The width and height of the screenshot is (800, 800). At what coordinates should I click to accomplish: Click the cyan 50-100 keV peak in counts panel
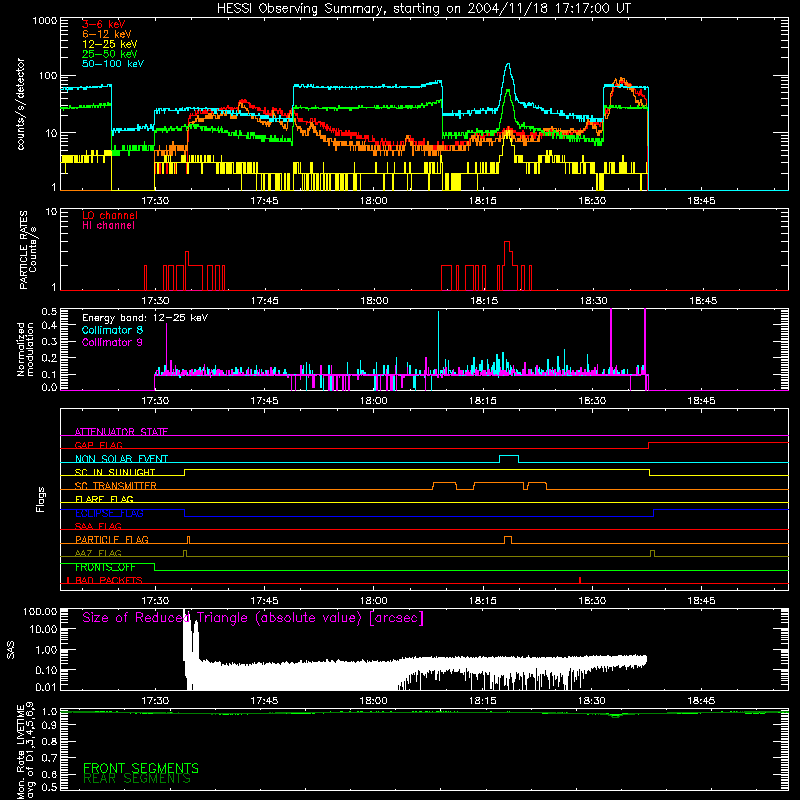508,65
